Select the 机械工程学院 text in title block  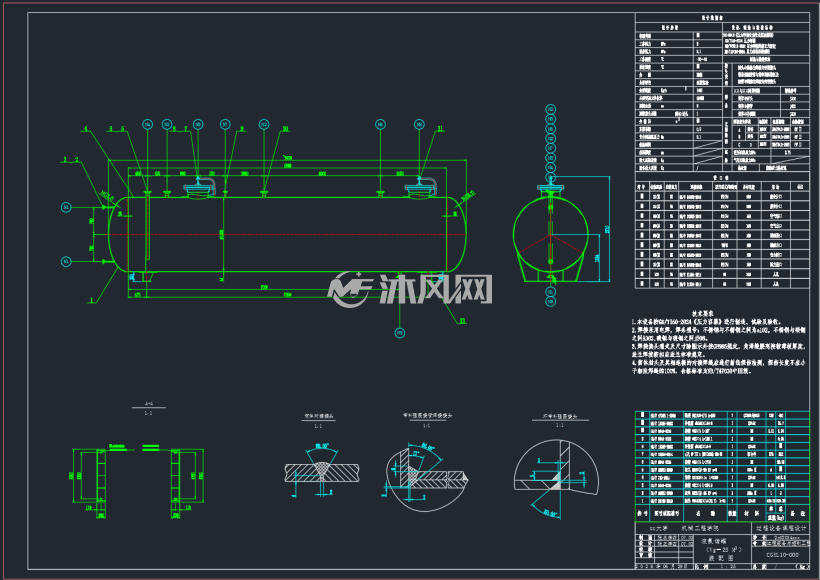700,528
